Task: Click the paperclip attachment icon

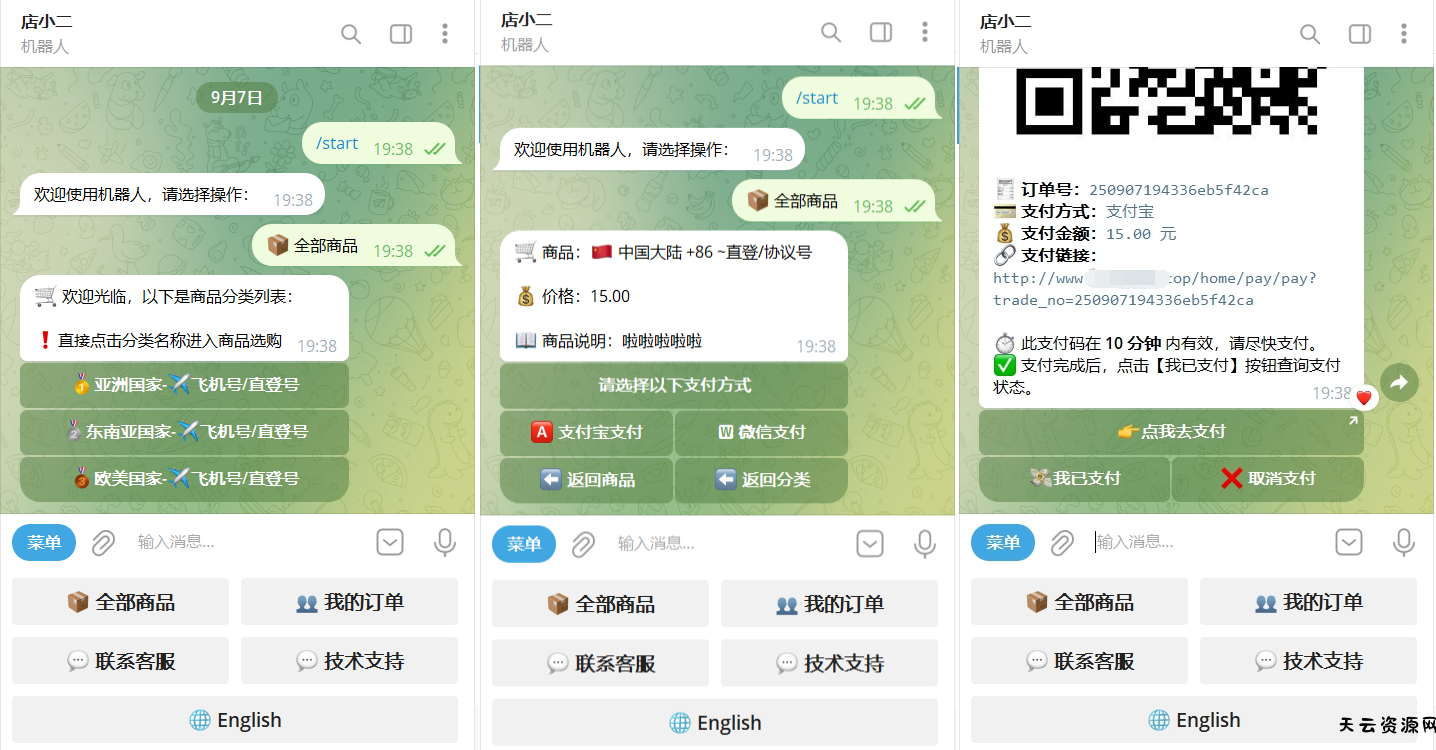Action: 103,542
